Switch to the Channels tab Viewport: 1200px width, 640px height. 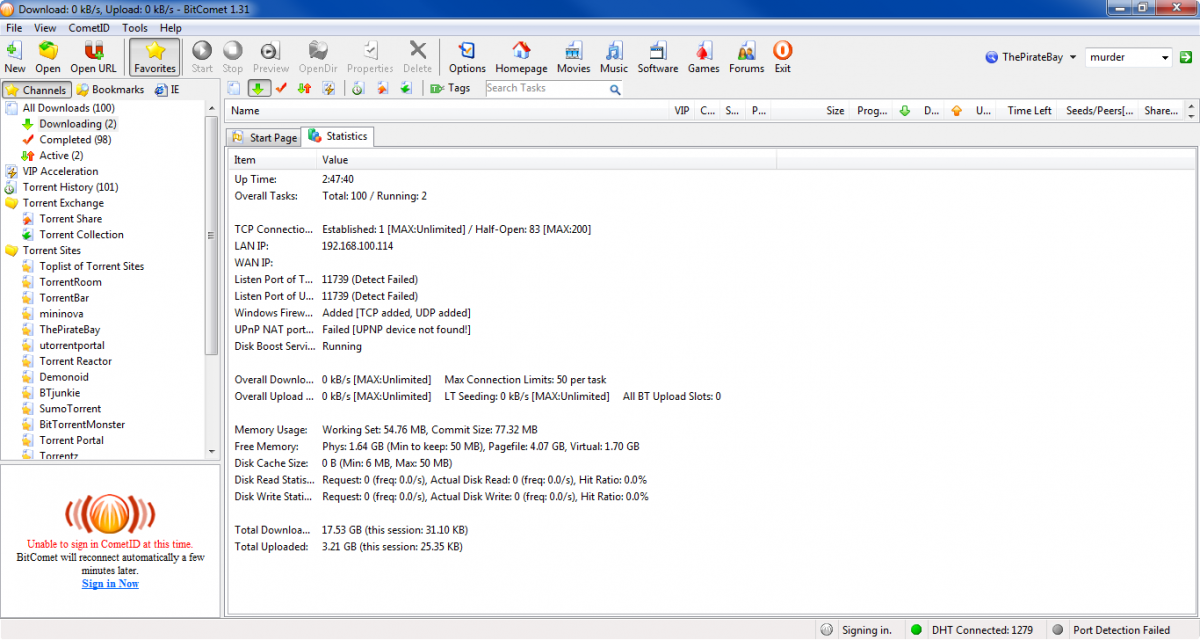36,90
